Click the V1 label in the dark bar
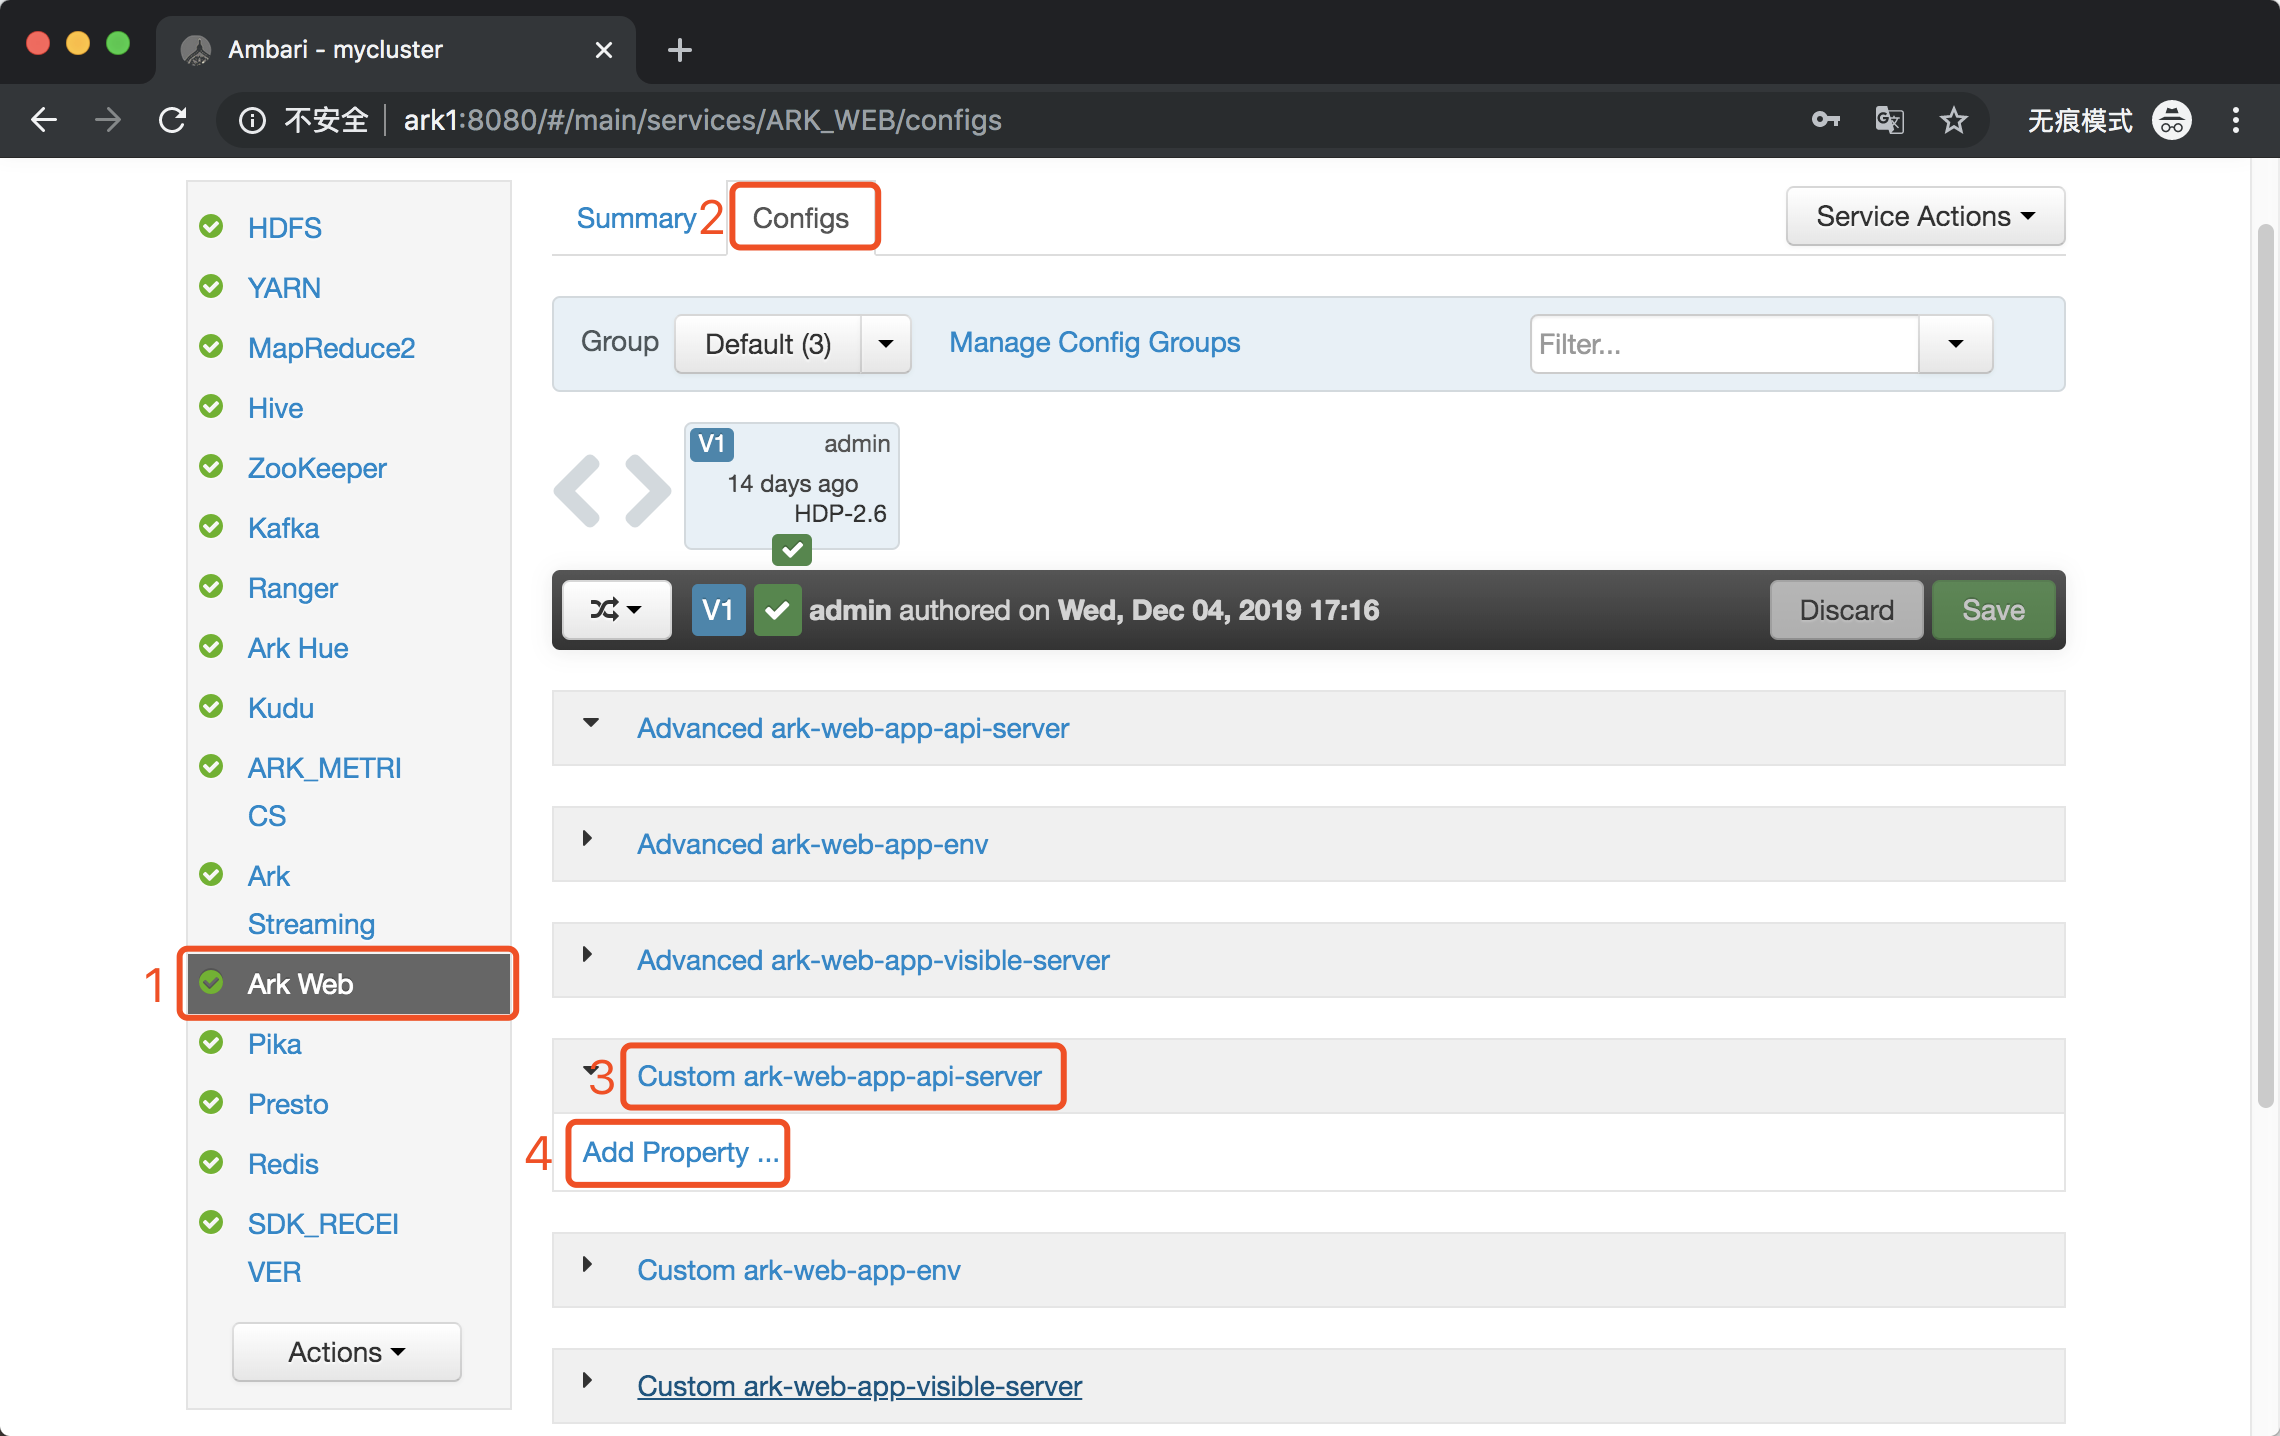Viewport: 2280px width, 1436px height. coord(718,610)
